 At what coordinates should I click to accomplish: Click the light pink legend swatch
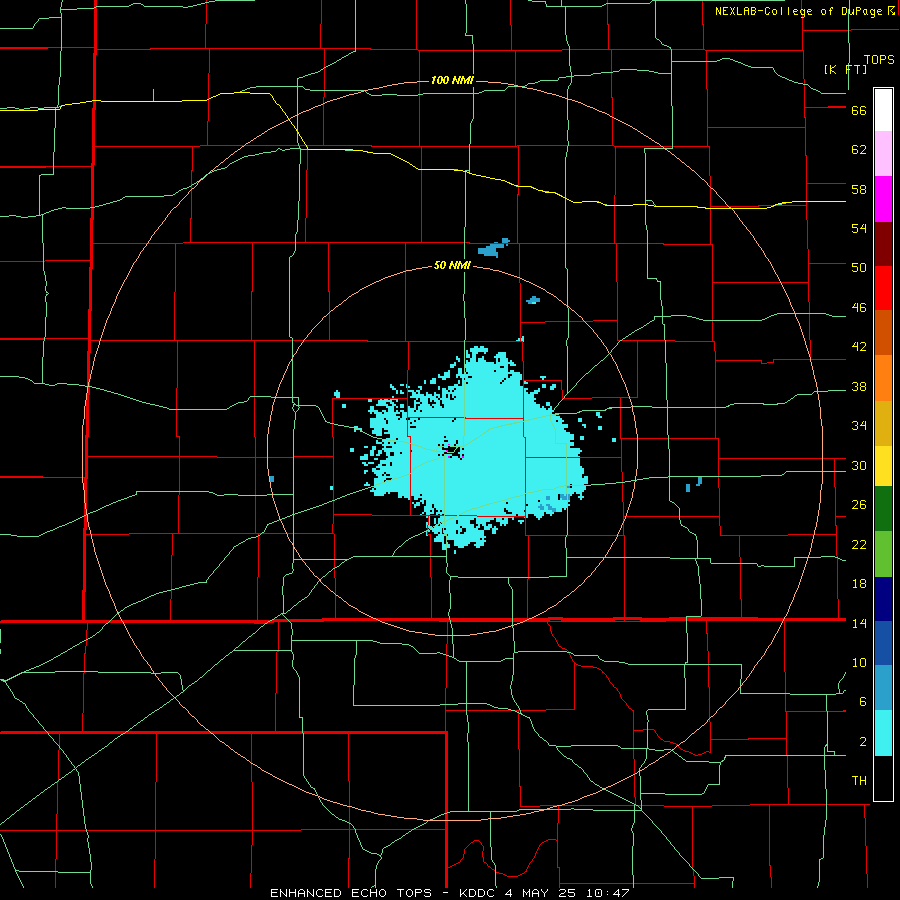point(883,154)
